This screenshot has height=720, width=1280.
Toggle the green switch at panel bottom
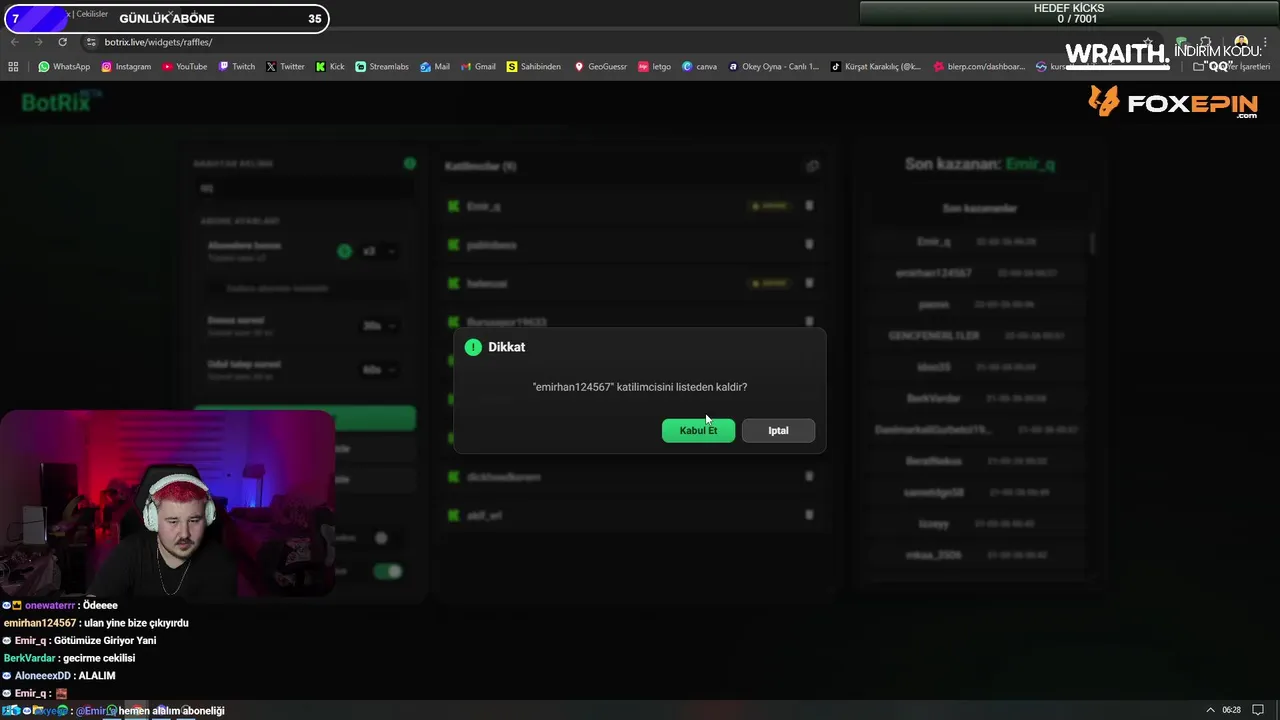click(387, 571)
